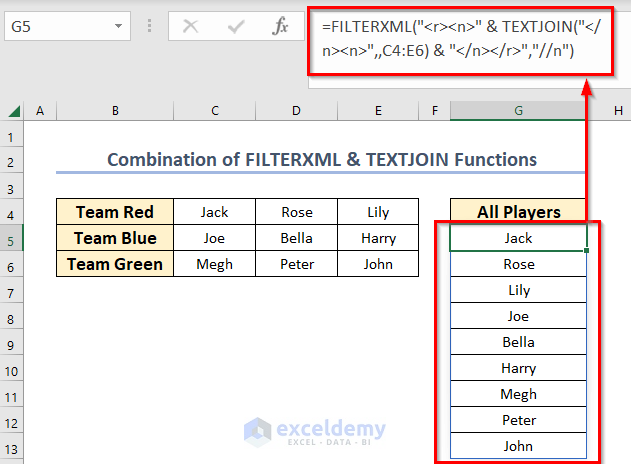The width and height of the screenshot is (631, 464).
Task: Click the Insert Function fx icon
Action: point(280,27)
